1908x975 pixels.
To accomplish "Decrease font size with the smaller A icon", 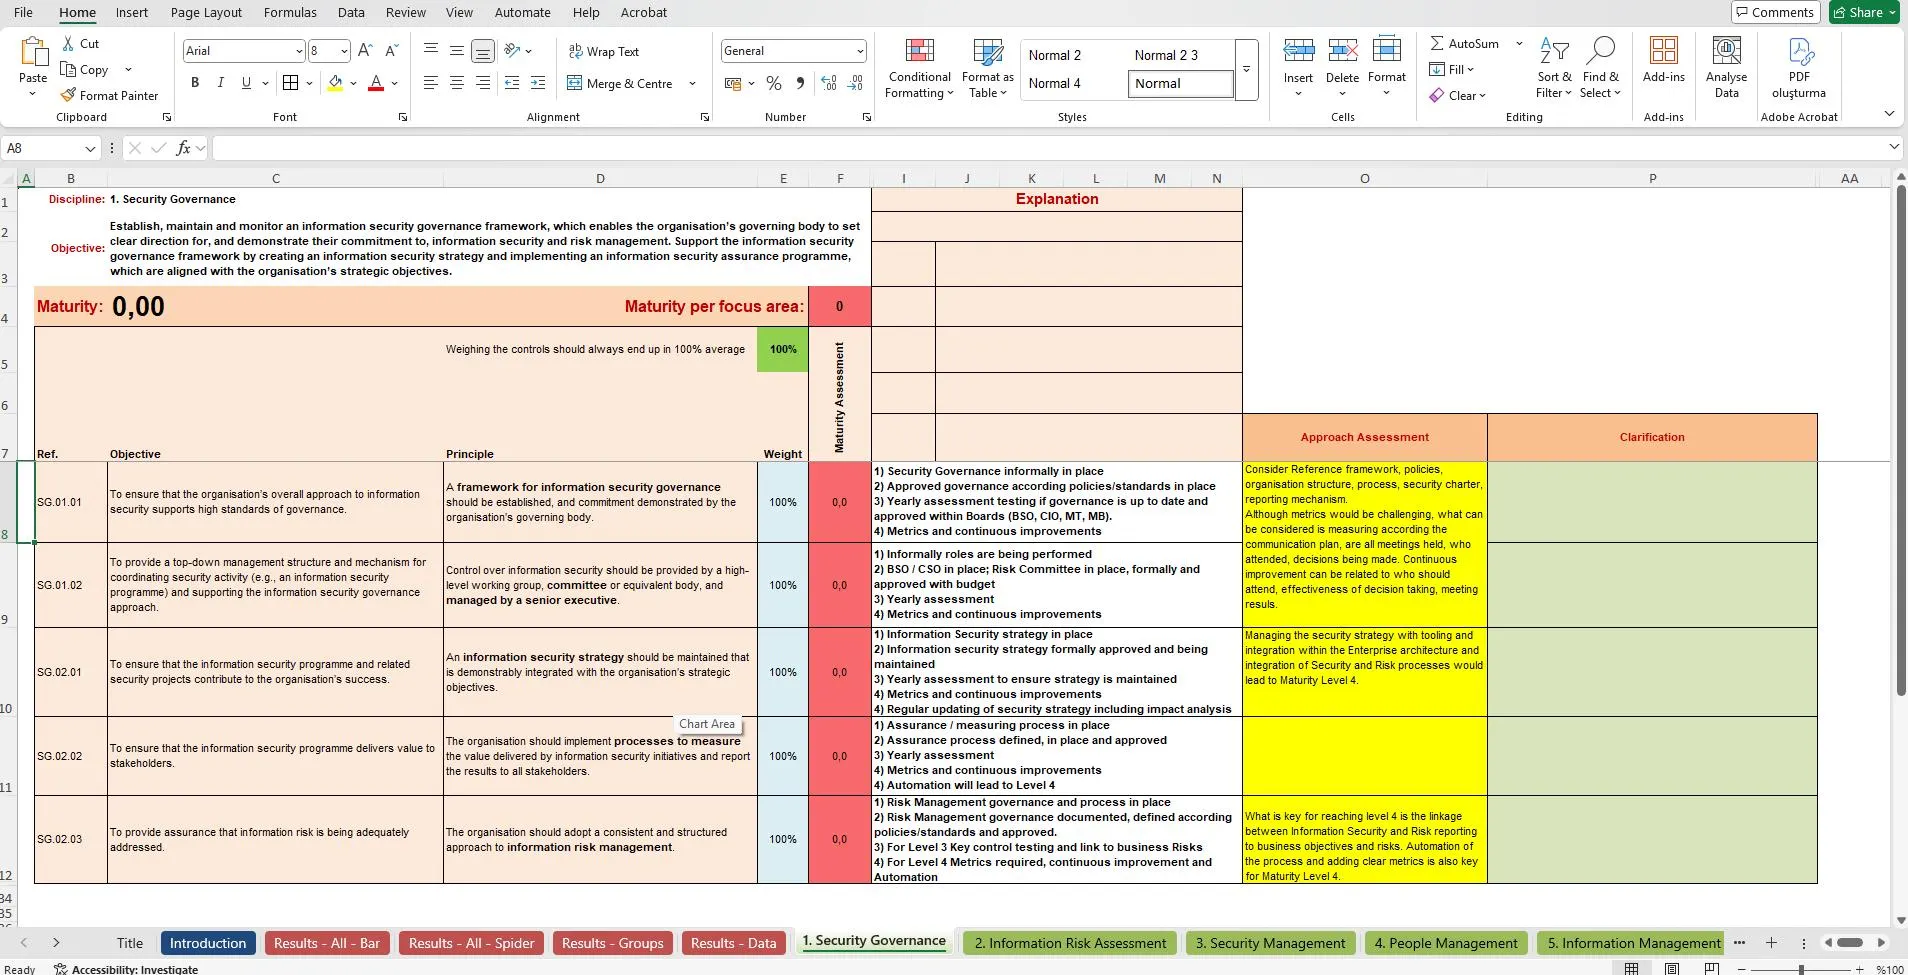I will pos(391,50).
